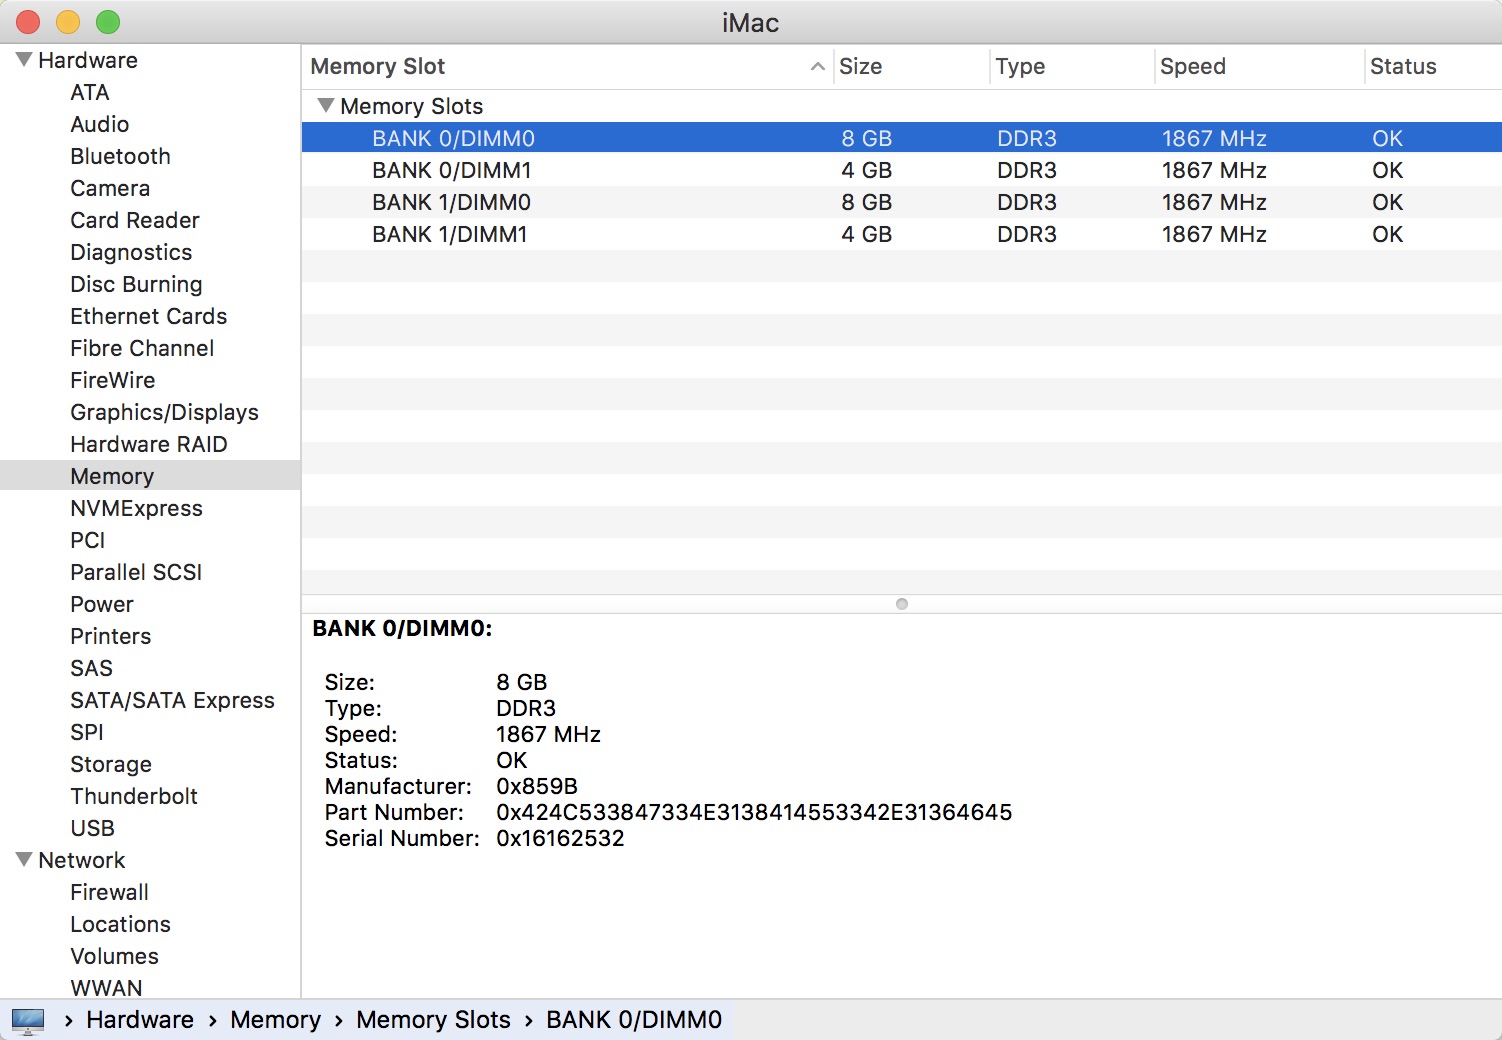Select the BANK 0/DIMM1 memory row
Viewport: 1502px width, 1040px height.
[x=451, y=170]
